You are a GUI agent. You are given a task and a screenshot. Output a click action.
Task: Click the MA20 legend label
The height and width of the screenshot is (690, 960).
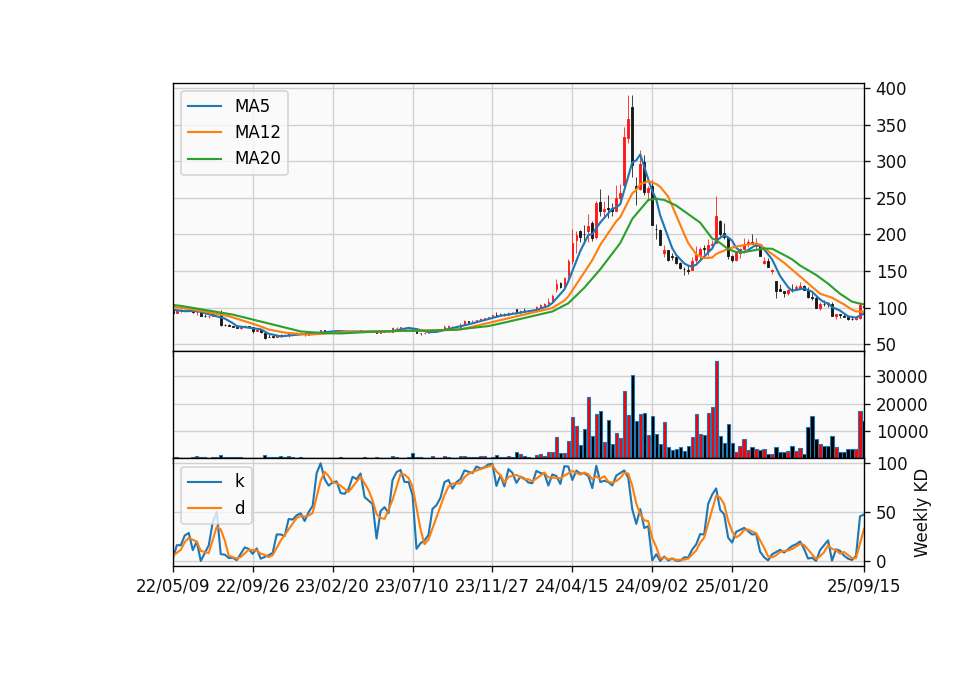pos(257,158)
